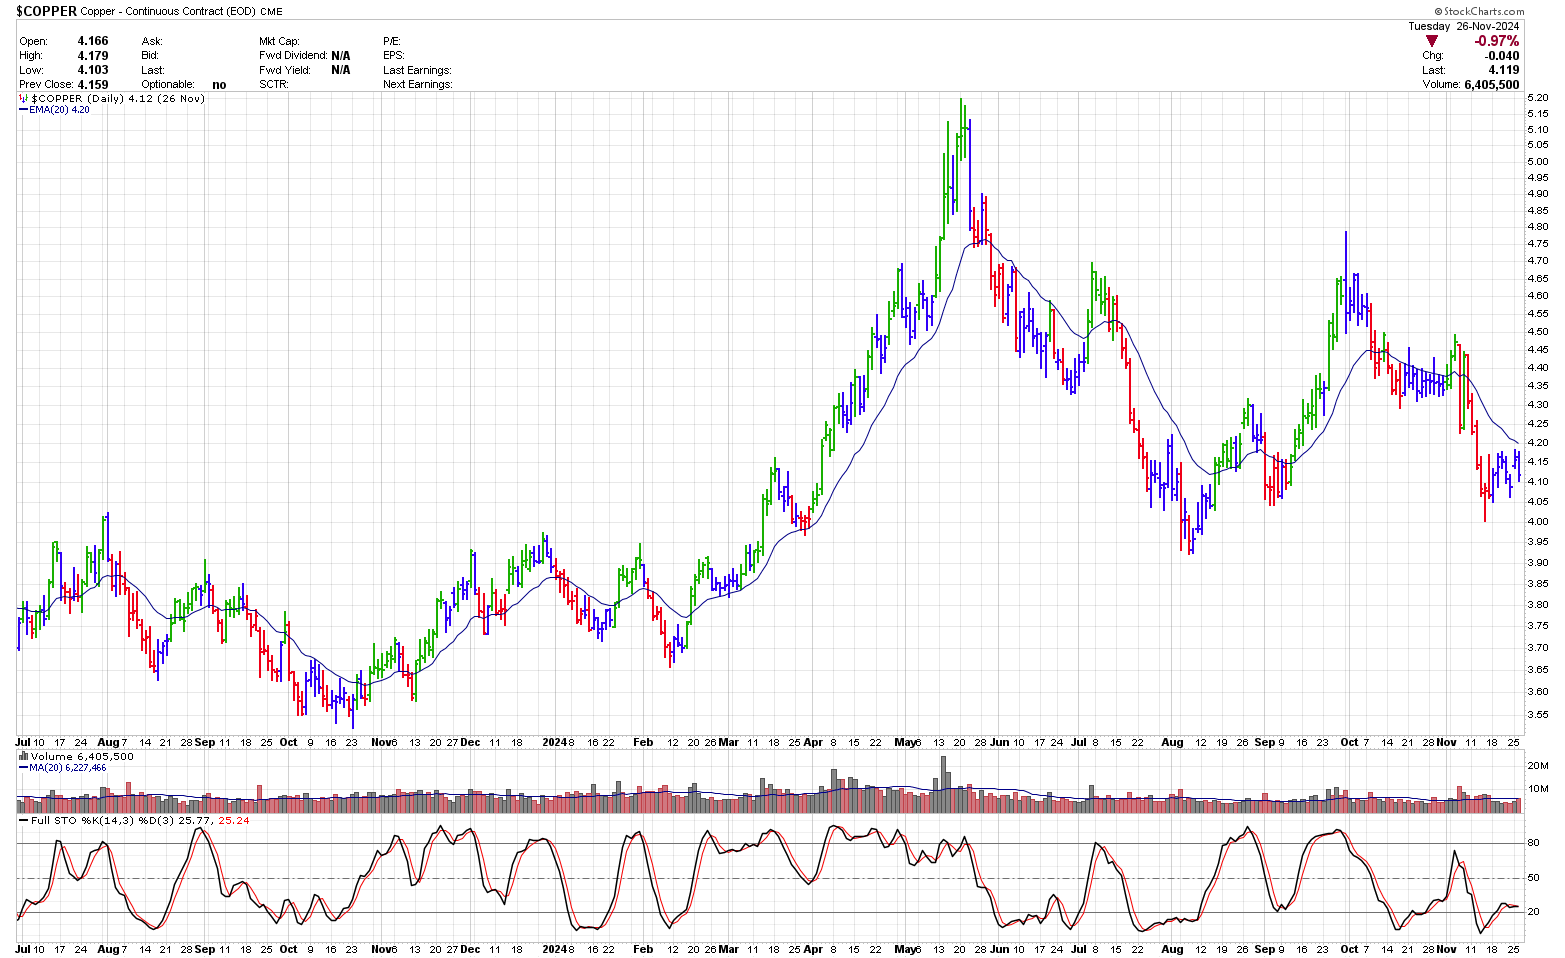Click the price bars icon beside $COPPER (Daily)
Image resolution: width=1565 pixels, height=958 pixels.
point(24,99)
